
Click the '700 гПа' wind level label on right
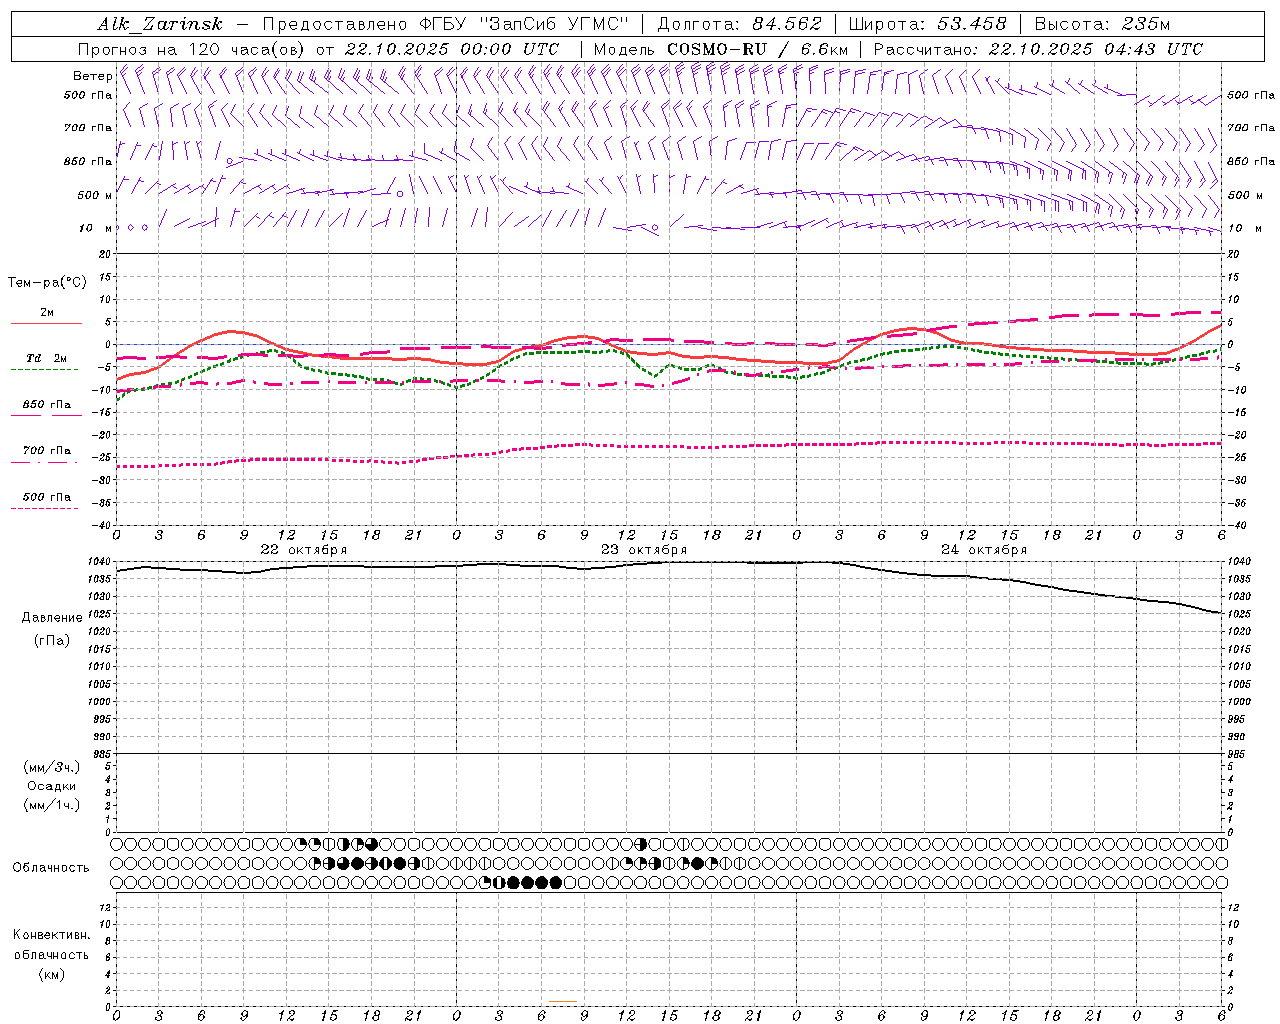coord(1251,128)
